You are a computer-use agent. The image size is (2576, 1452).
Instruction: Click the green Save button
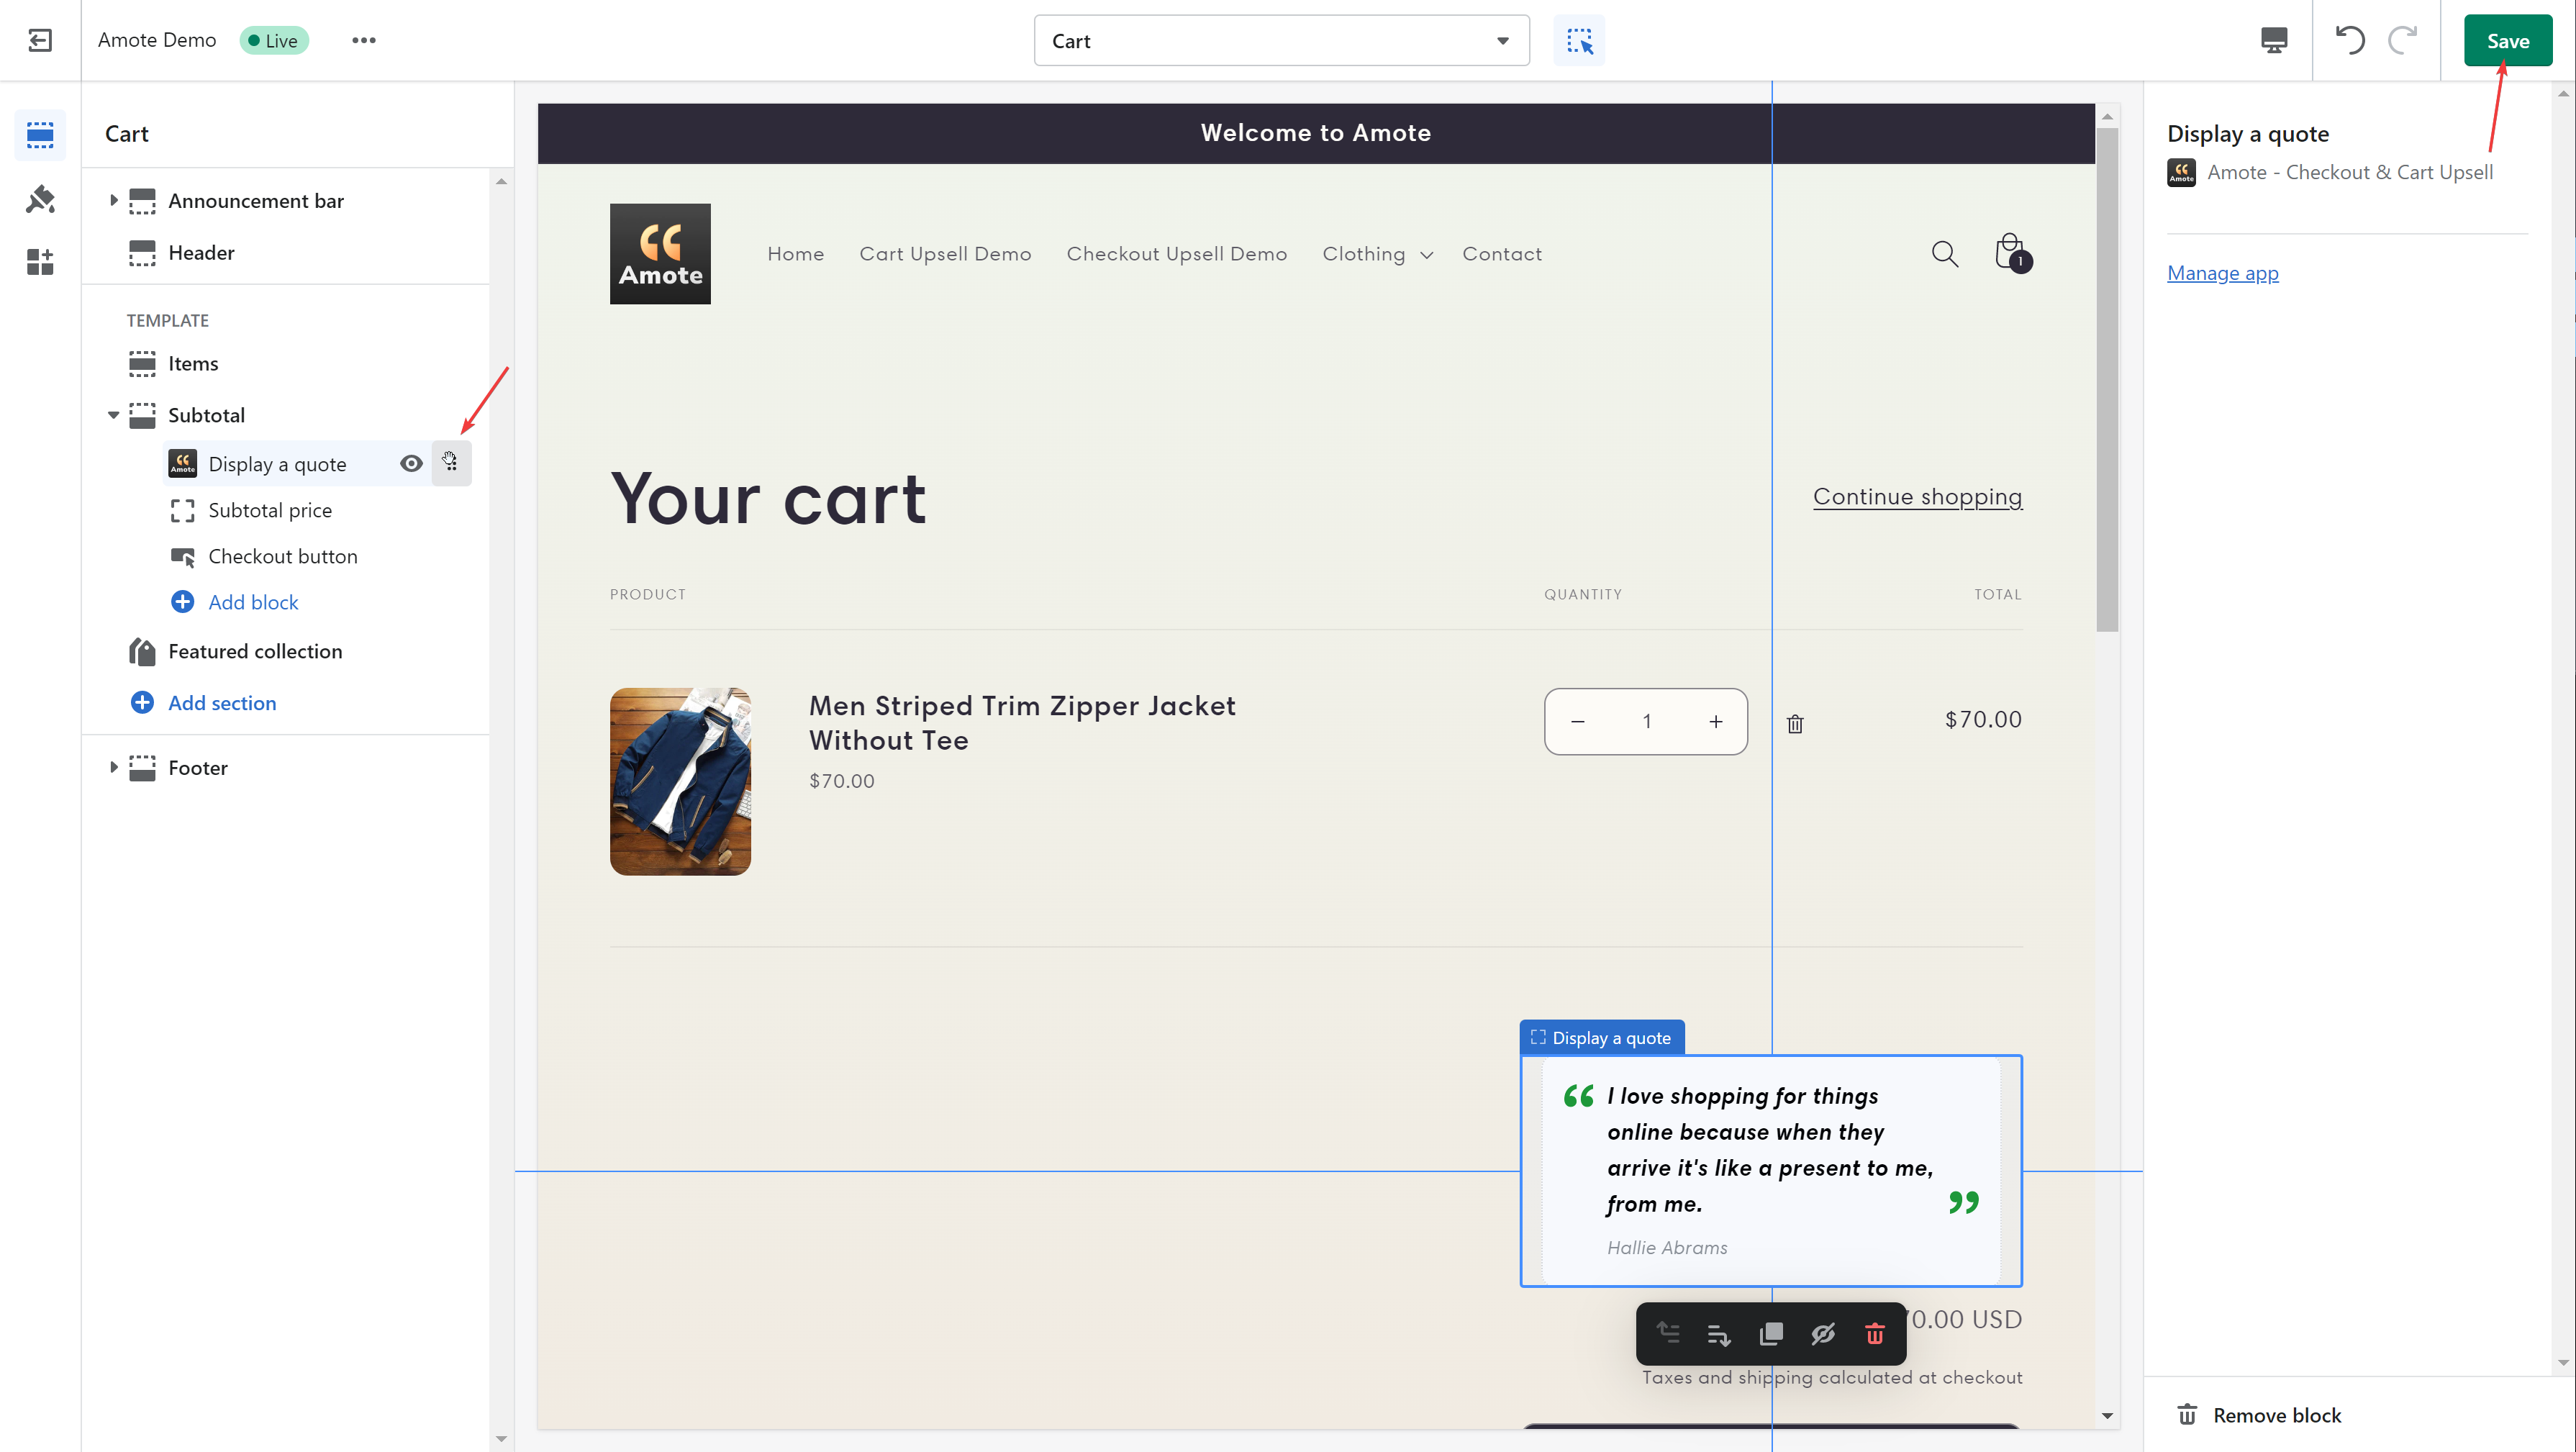(2507, 41)
